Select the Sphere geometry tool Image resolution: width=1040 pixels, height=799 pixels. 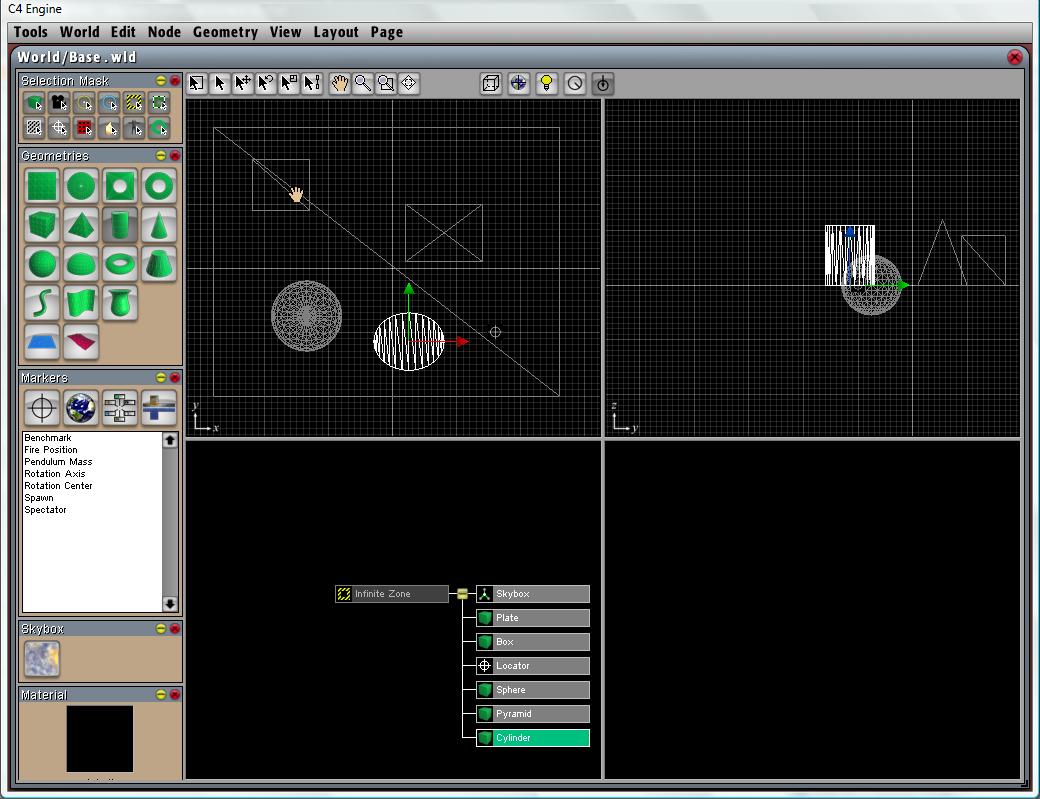pos(42,264)
